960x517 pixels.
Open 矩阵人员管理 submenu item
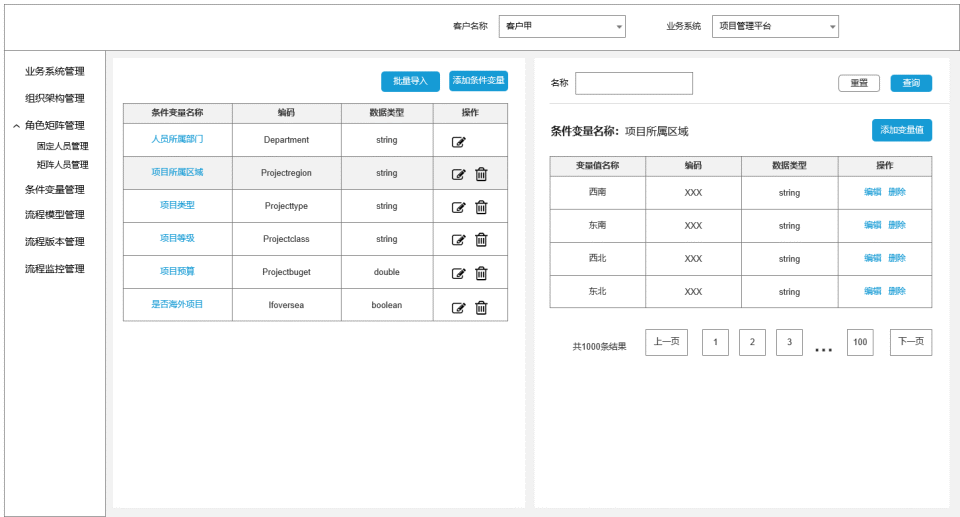pyautogui.click(x=62, y=165)
